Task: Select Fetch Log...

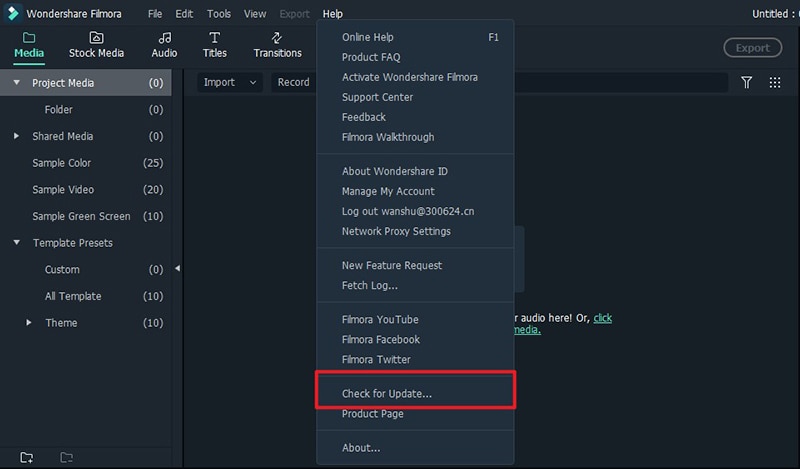Action: tap(415, 285)
